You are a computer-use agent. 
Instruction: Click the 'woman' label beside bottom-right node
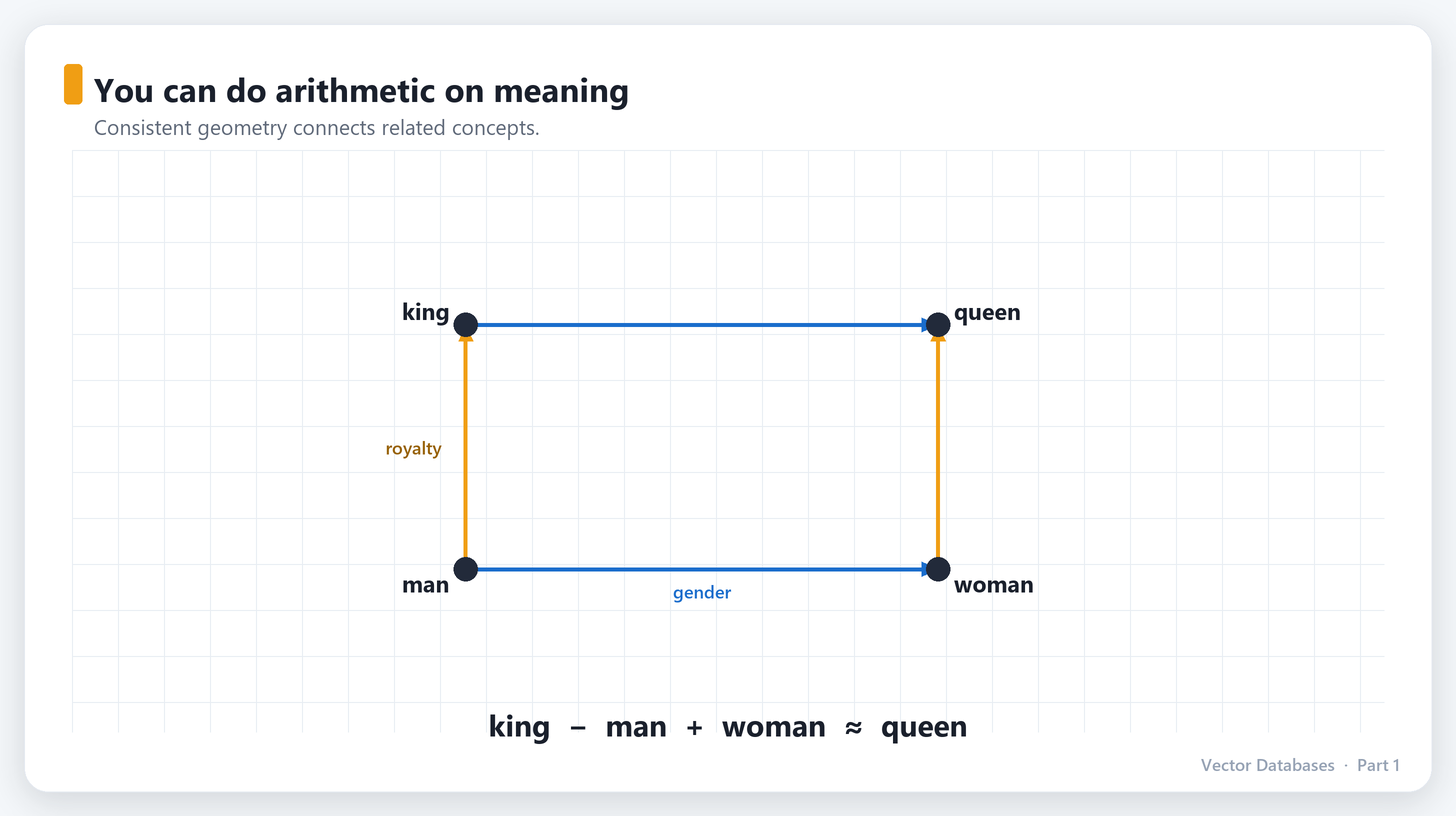pos(994,585)
